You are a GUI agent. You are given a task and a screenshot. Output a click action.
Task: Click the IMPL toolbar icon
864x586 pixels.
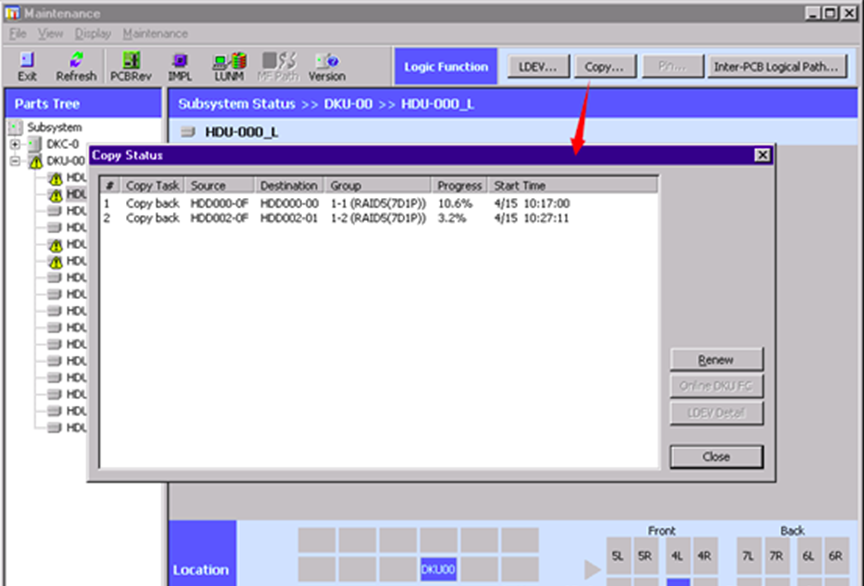180,61
